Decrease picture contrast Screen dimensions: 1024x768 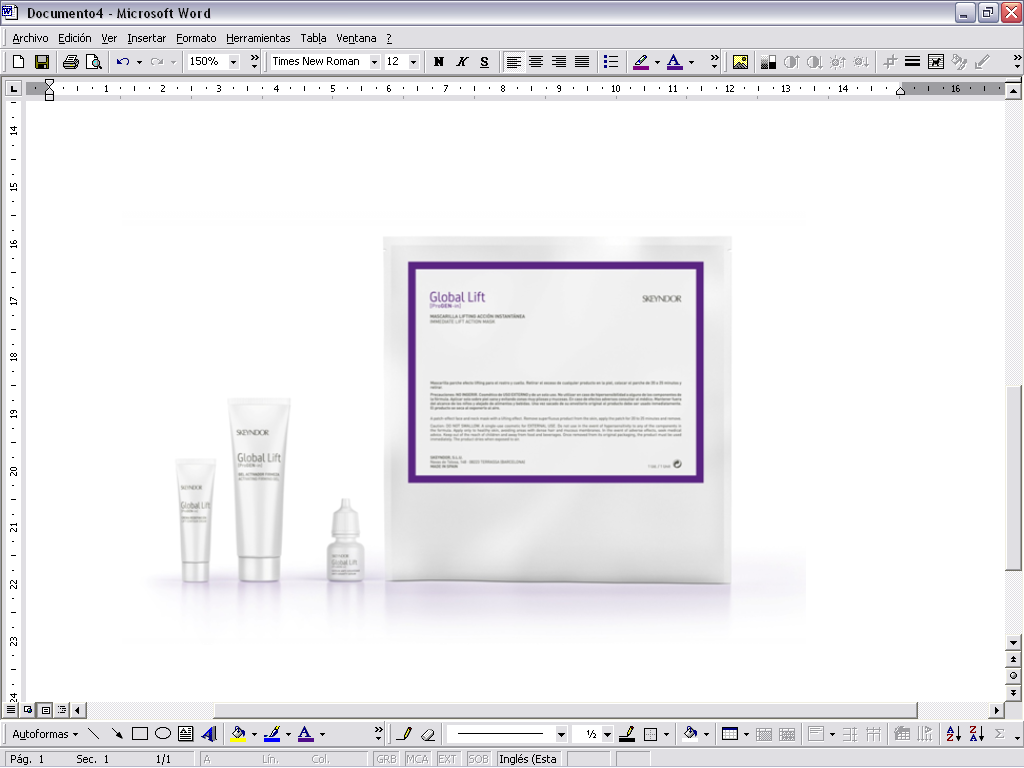814,62
